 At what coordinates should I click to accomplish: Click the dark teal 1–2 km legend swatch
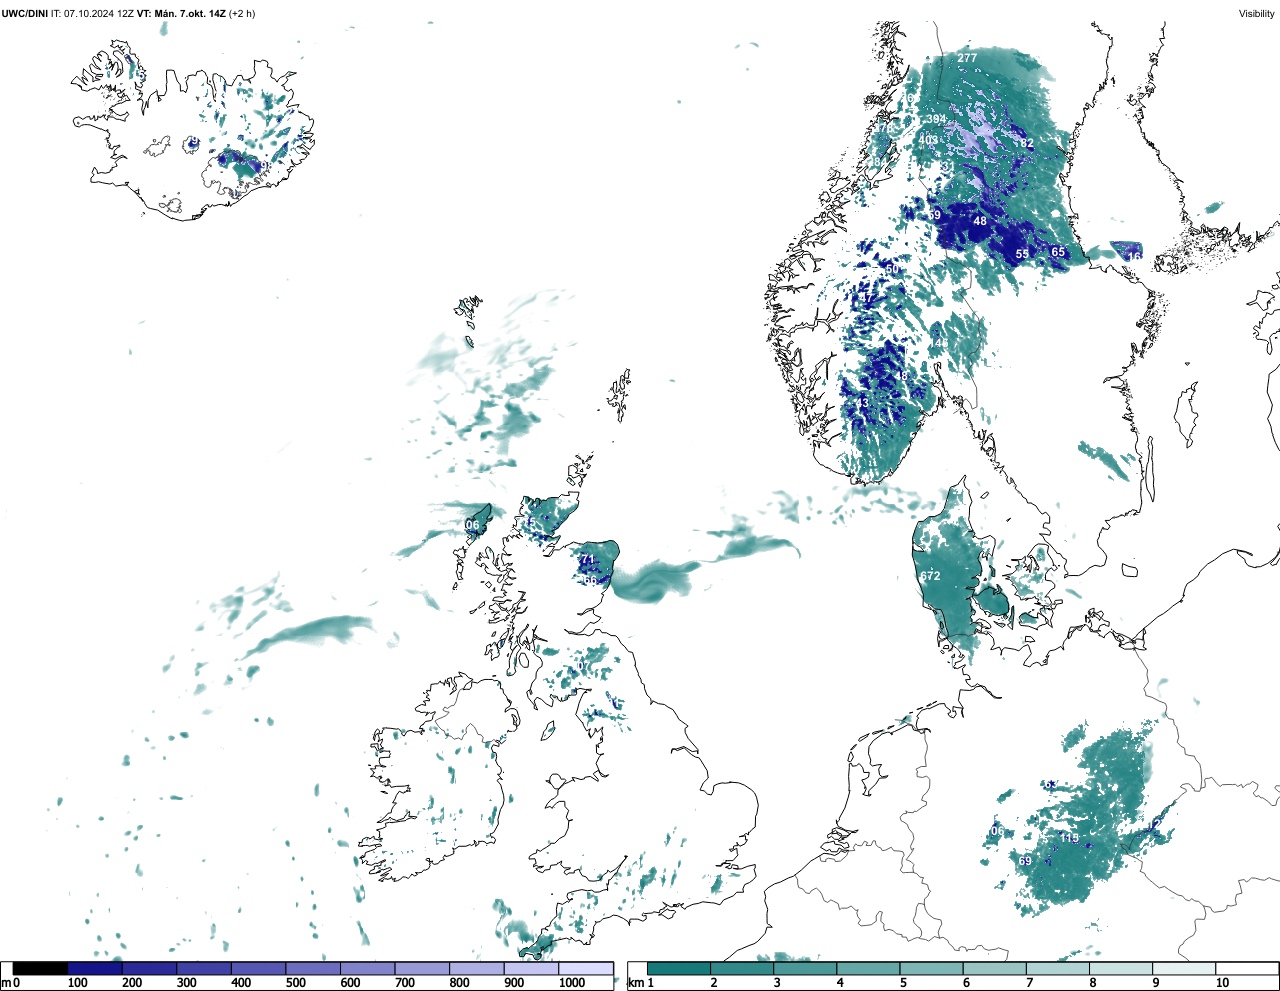pos(679,968)
